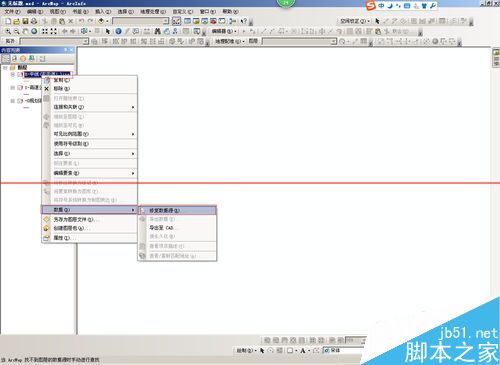
Task: Click the Find binoculars icon
Action: pyautogui.click(x=158, y=31)
